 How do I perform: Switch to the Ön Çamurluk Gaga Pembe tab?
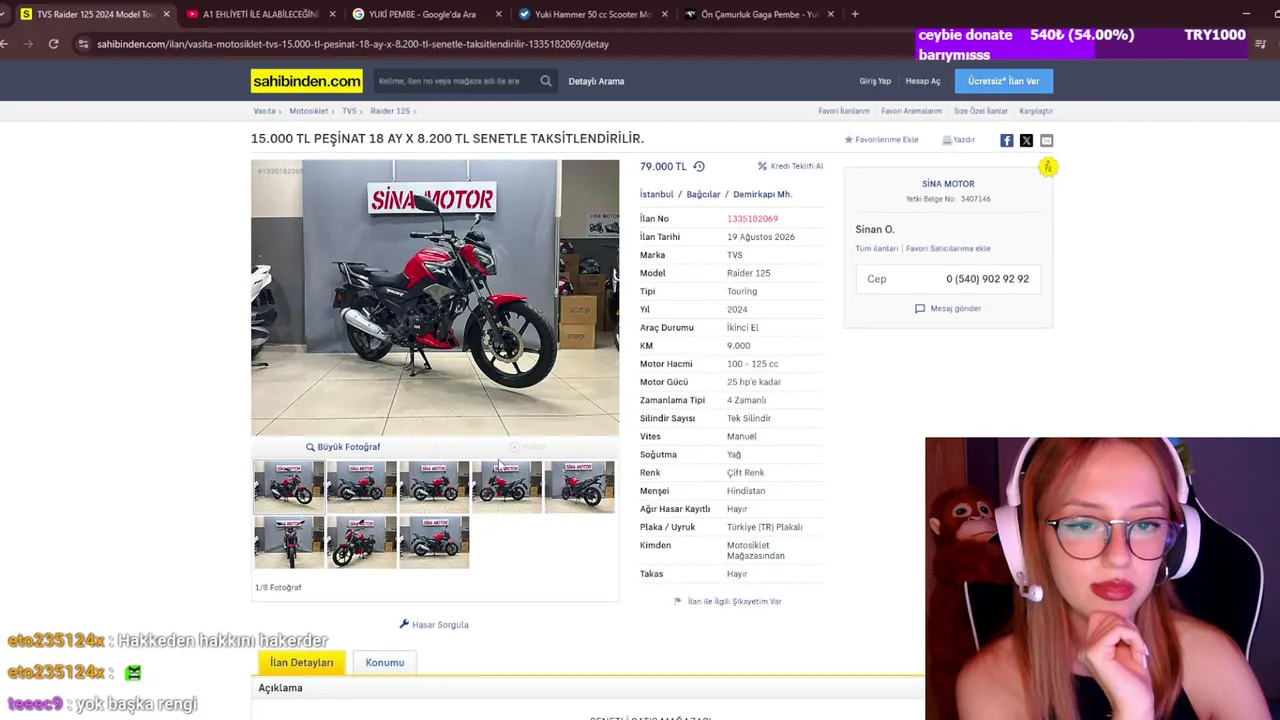tap(758, 14)
